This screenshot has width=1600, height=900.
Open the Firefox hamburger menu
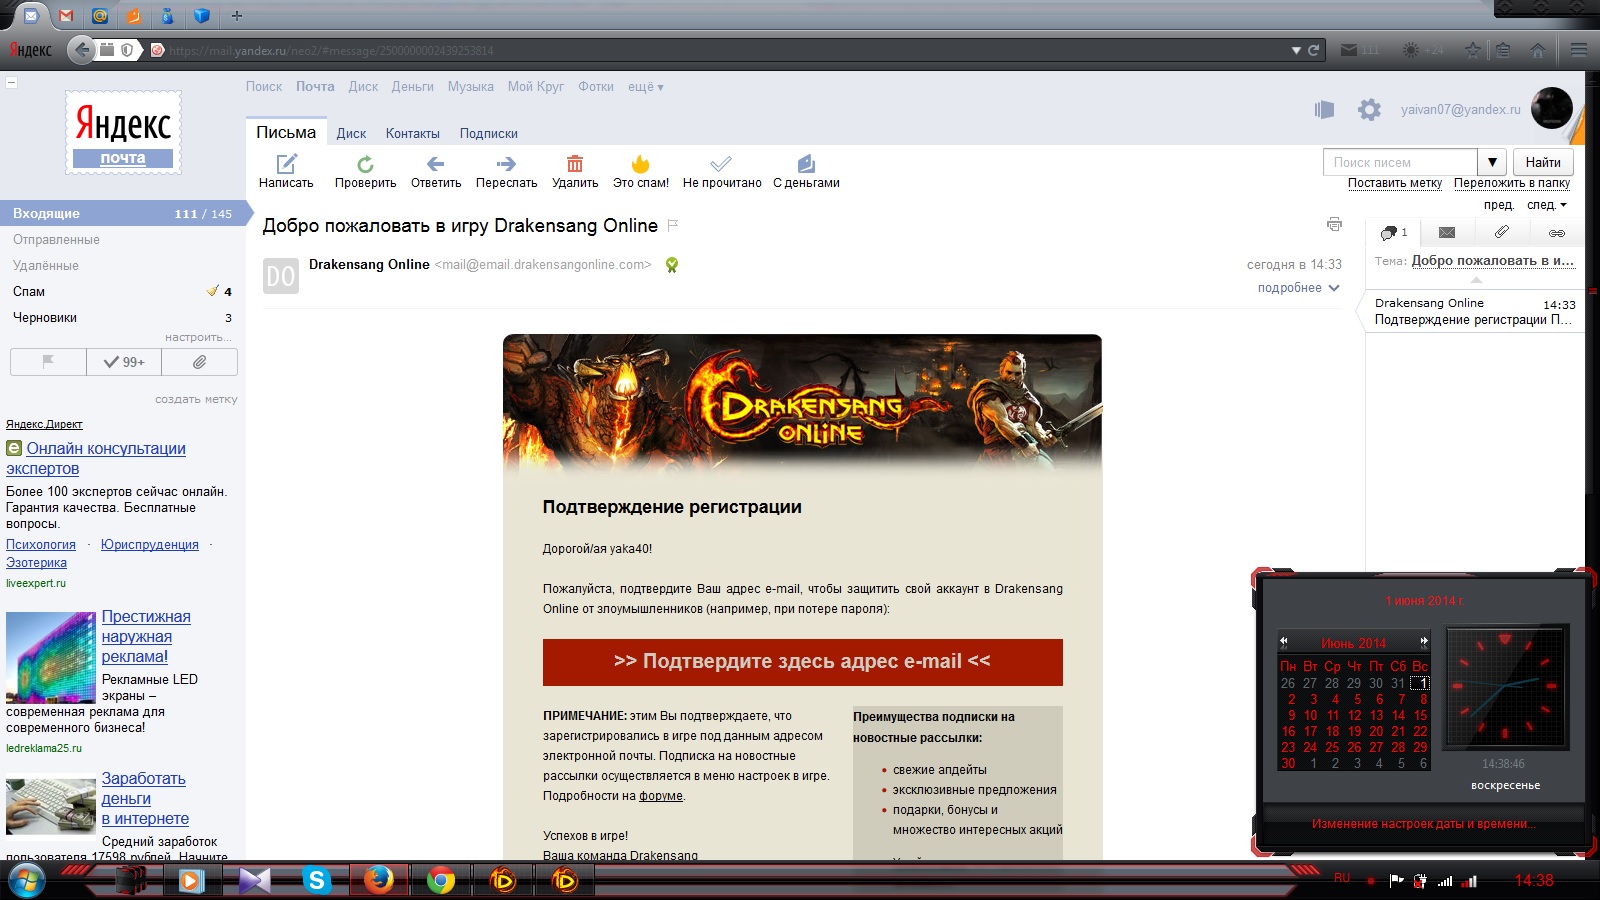[x=1579, y=50]
